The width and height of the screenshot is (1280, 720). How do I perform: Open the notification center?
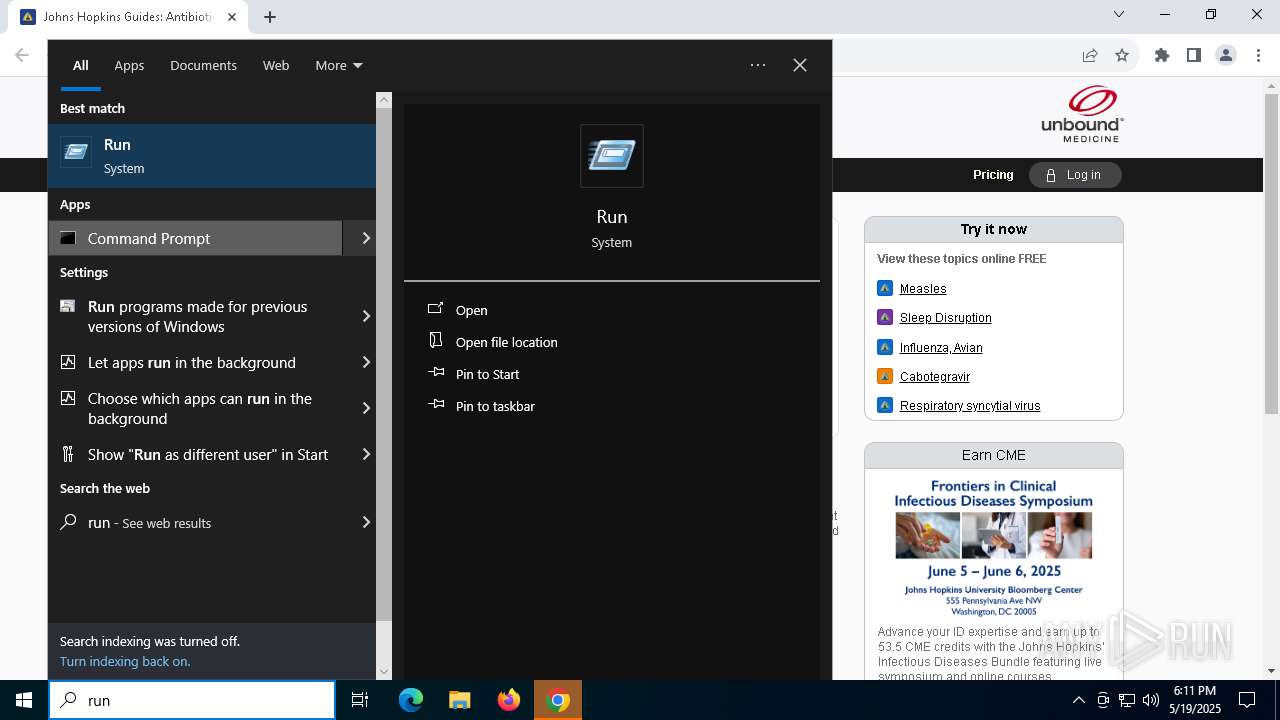pos(1247,700)
